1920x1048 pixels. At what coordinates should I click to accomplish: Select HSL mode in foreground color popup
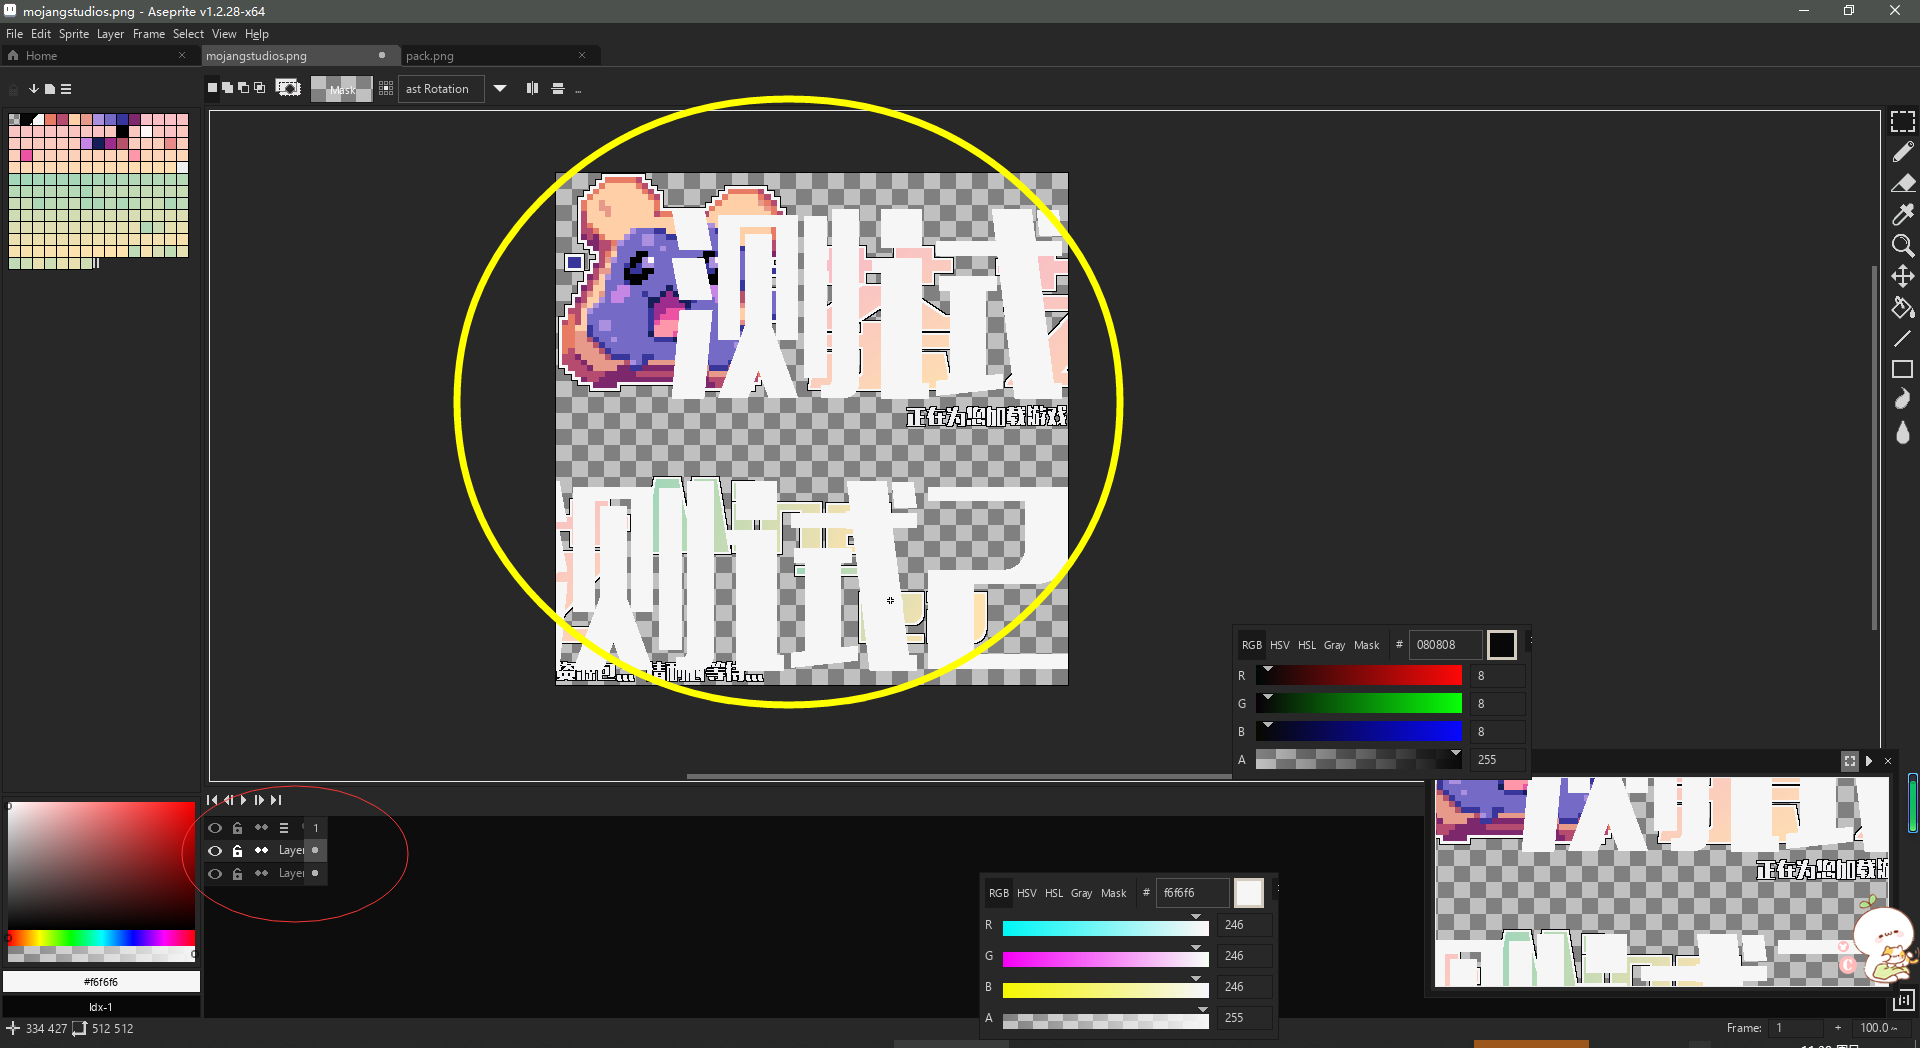pos(1054,893)
